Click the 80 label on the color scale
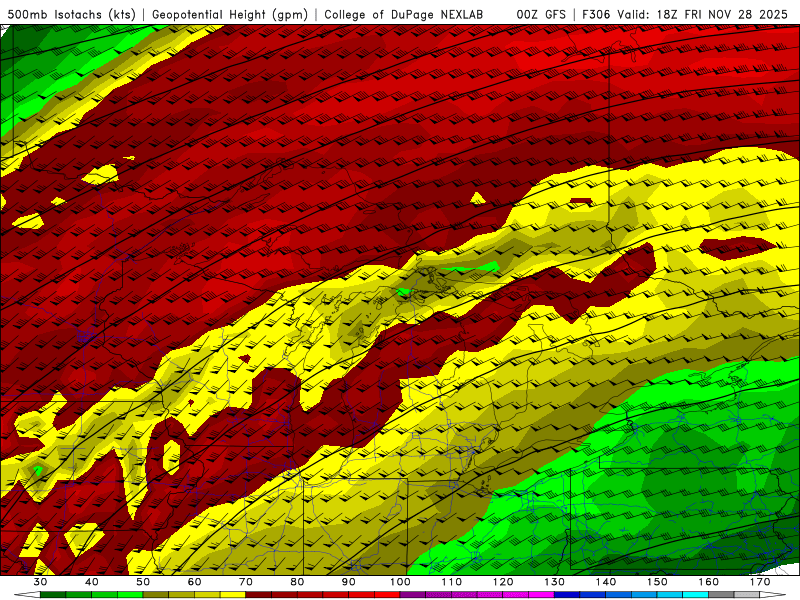Image resolution: width=800 pixels, height=600 pixels. [x=297, y=582]
